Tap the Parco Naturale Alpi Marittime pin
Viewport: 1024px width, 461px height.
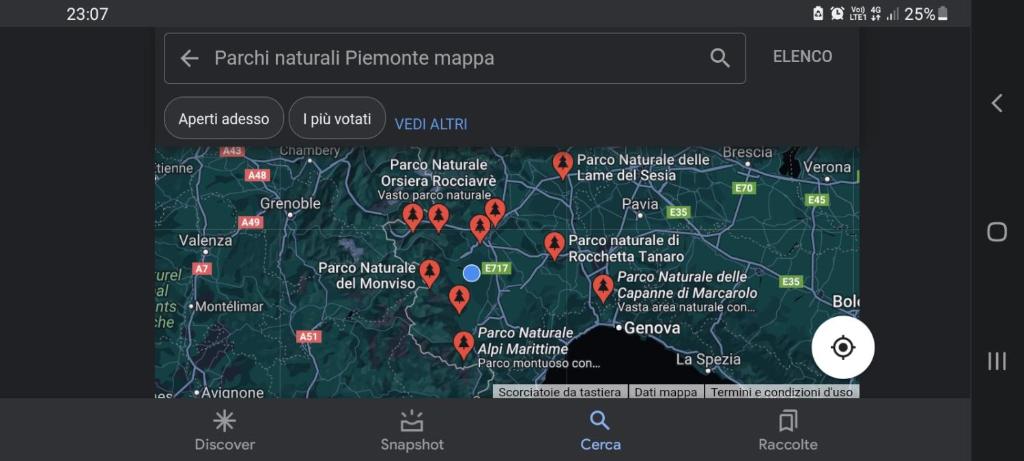point(463,344)
